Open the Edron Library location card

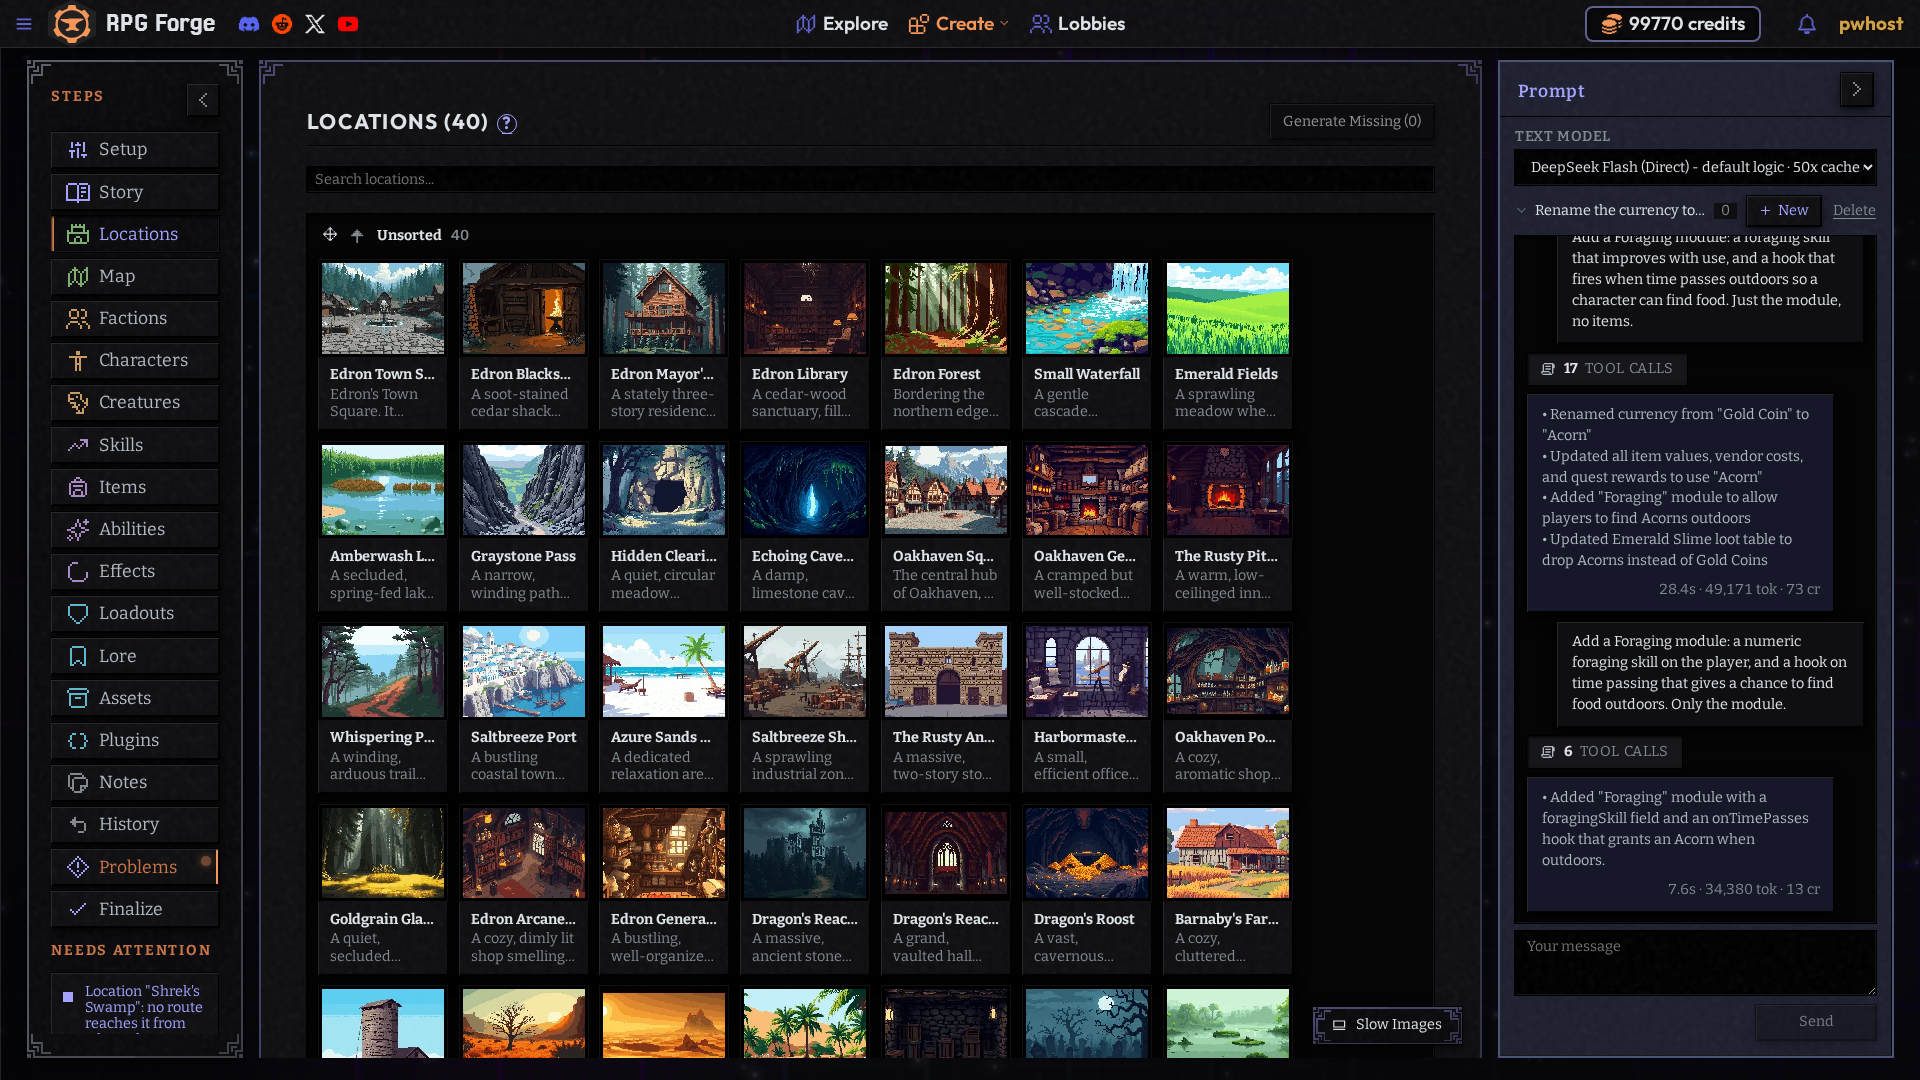(x=805, y=344)
